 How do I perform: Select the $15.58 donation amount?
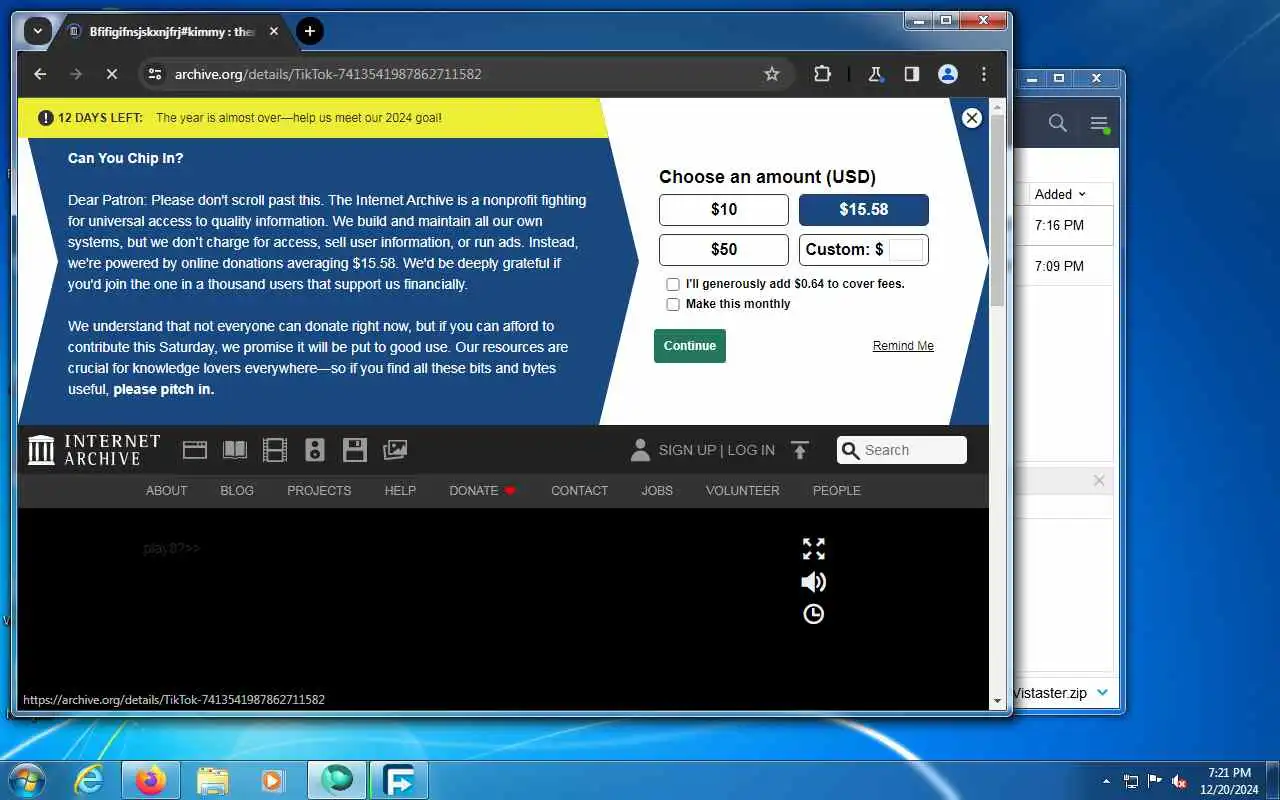(864, 210)
